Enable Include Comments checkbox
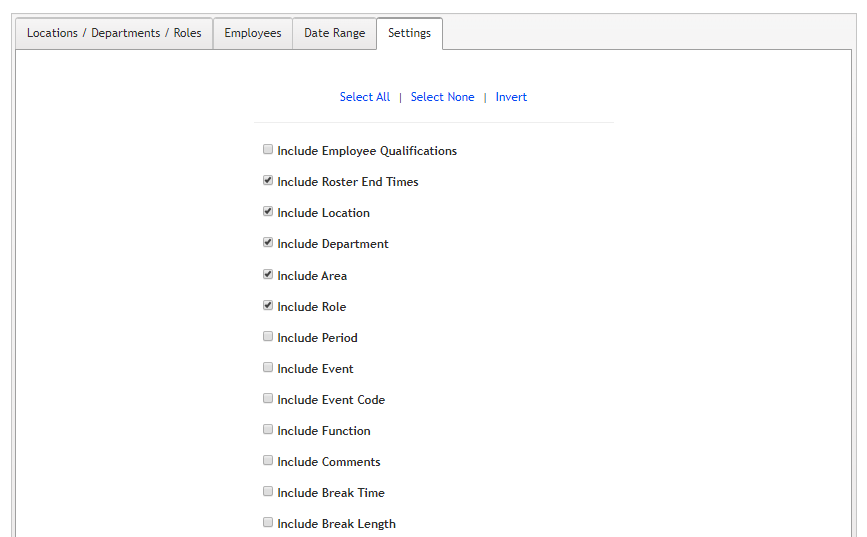This screenshot has height=537, width=867. coord(268,460)
